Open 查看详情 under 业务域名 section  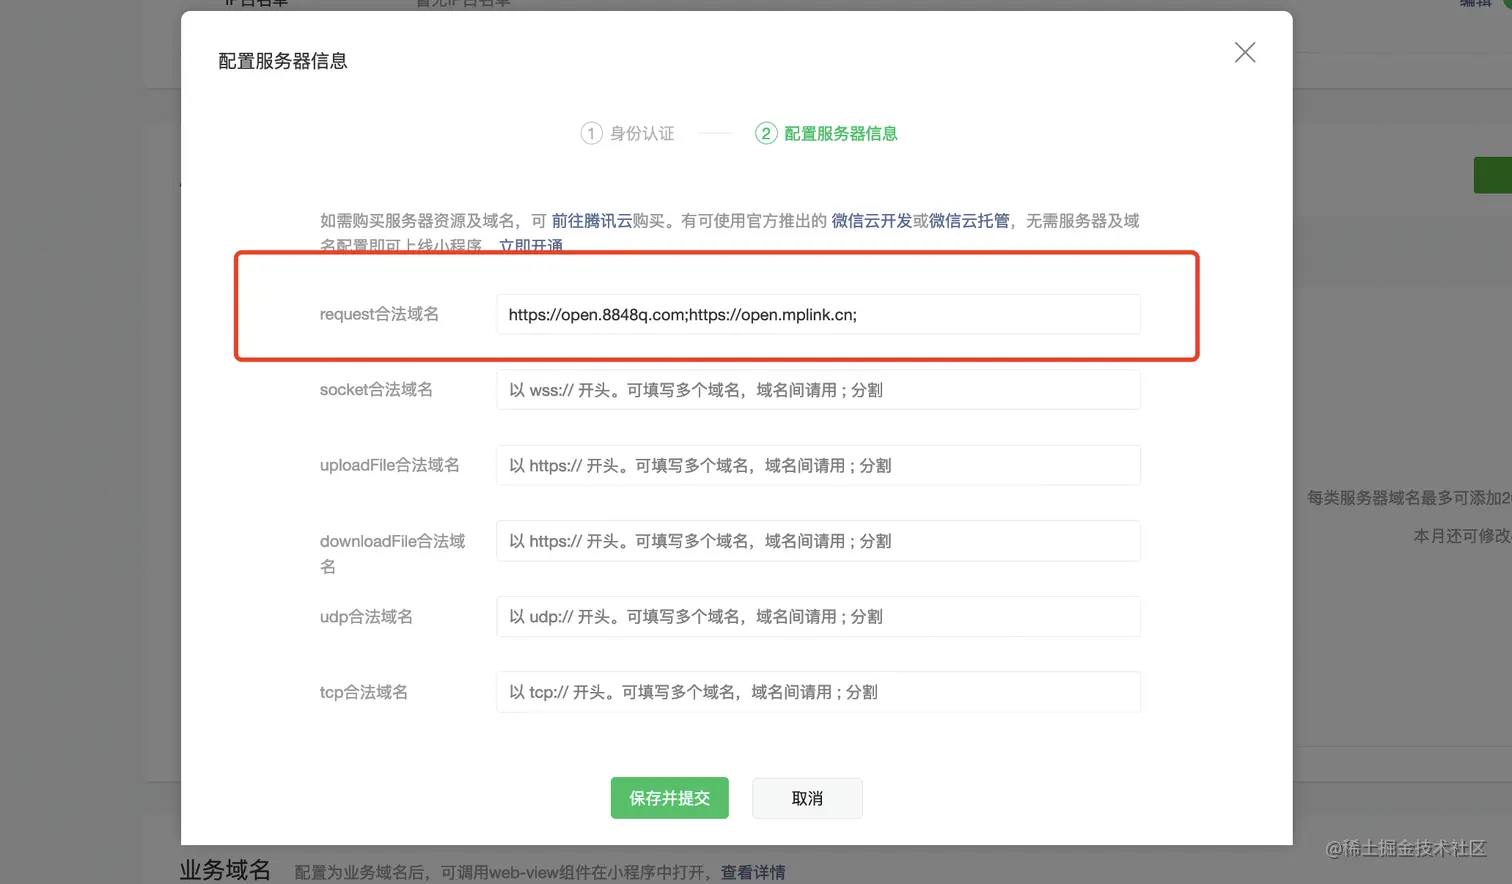[752, 872]
